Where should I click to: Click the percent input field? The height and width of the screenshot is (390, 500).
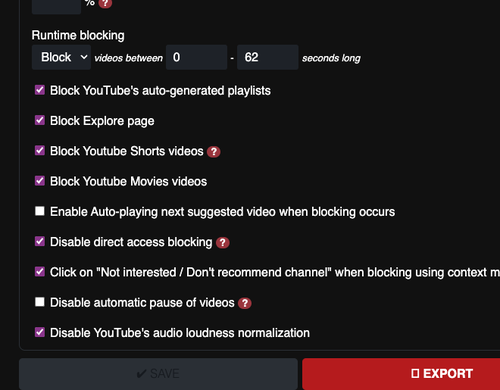[56, 6]
